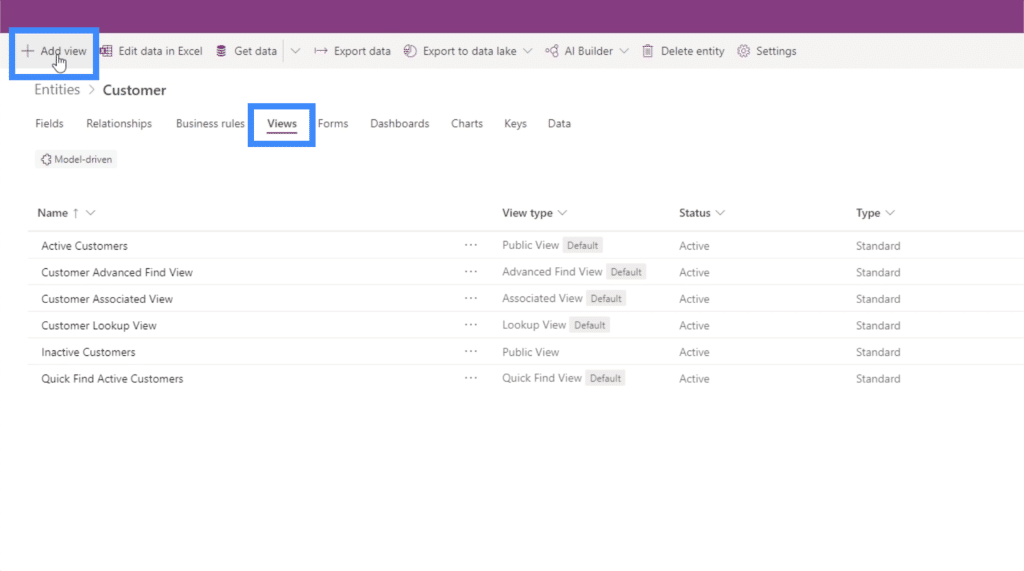1024x571 pixels.
Task: Open more options for Customer Associated View
Action: [x=471, y=298]
